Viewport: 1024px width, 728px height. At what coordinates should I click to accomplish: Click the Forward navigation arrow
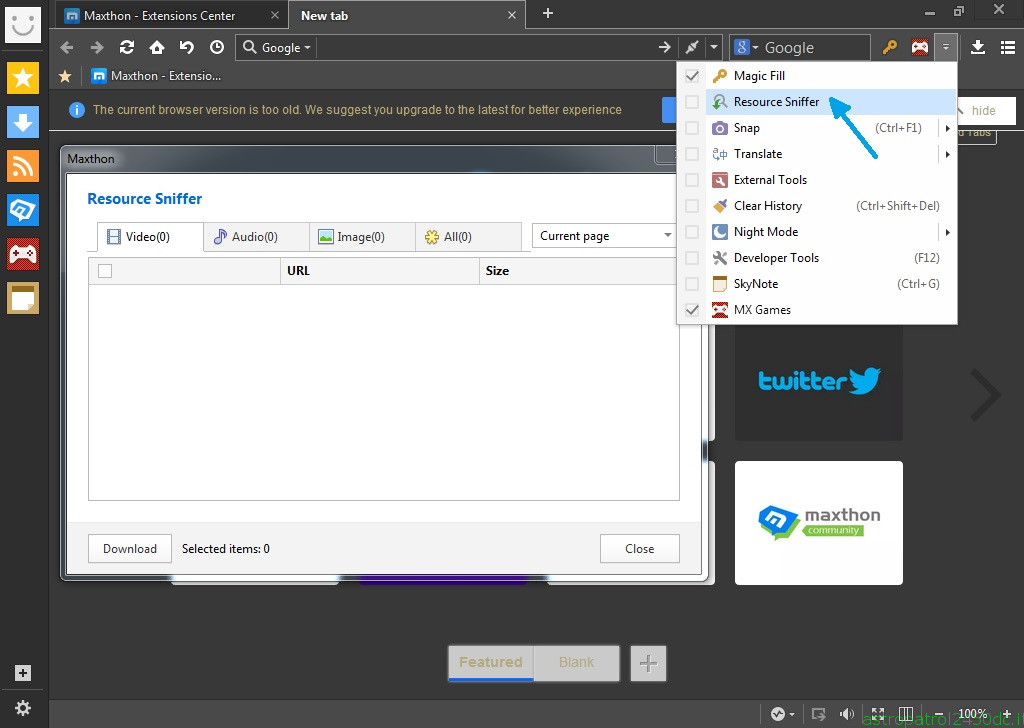click(97, 47)
